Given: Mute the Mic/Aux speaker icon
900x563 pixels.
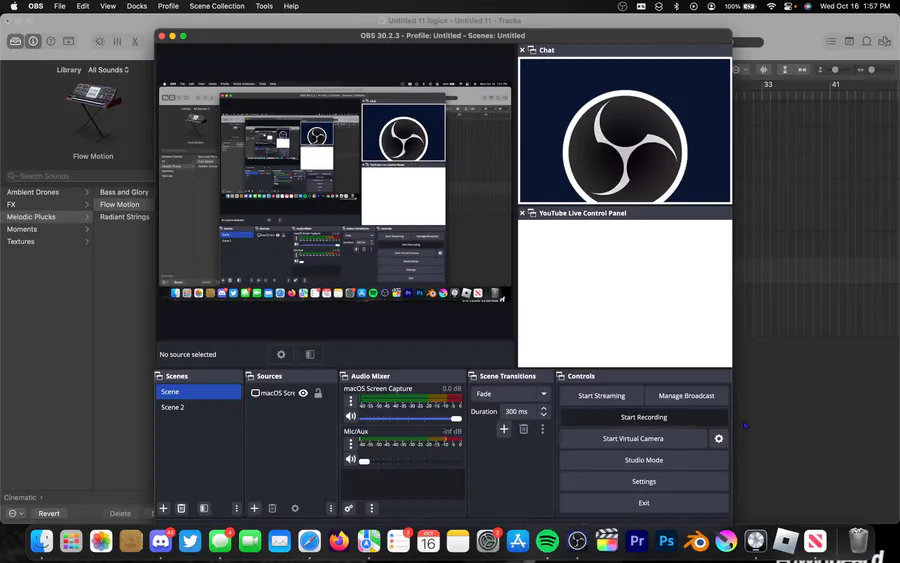Looking at the screenshot, I should (350, 460).
